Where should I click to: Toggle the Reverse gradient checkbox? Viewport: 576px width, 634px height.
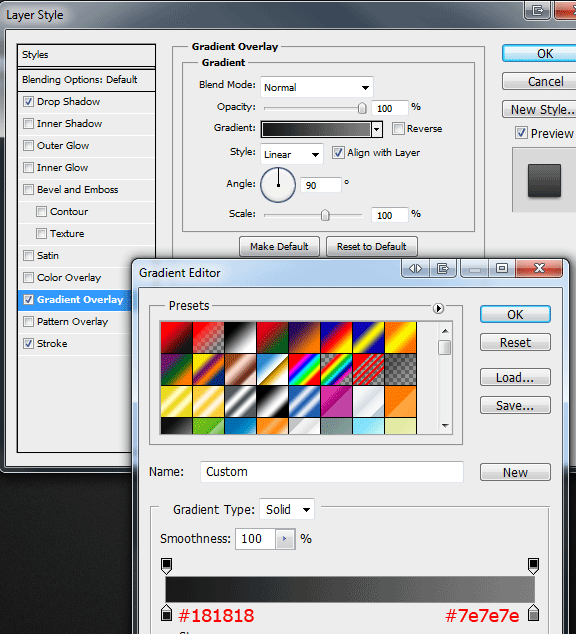pyautogui.click(x=398, y=129)
